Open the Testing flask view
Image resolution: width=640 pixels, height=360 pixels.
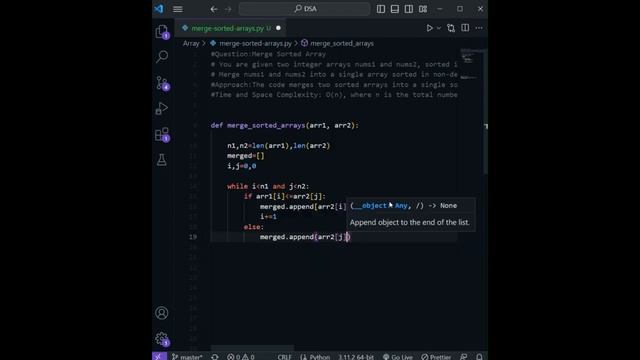click(x=162, y=160)
